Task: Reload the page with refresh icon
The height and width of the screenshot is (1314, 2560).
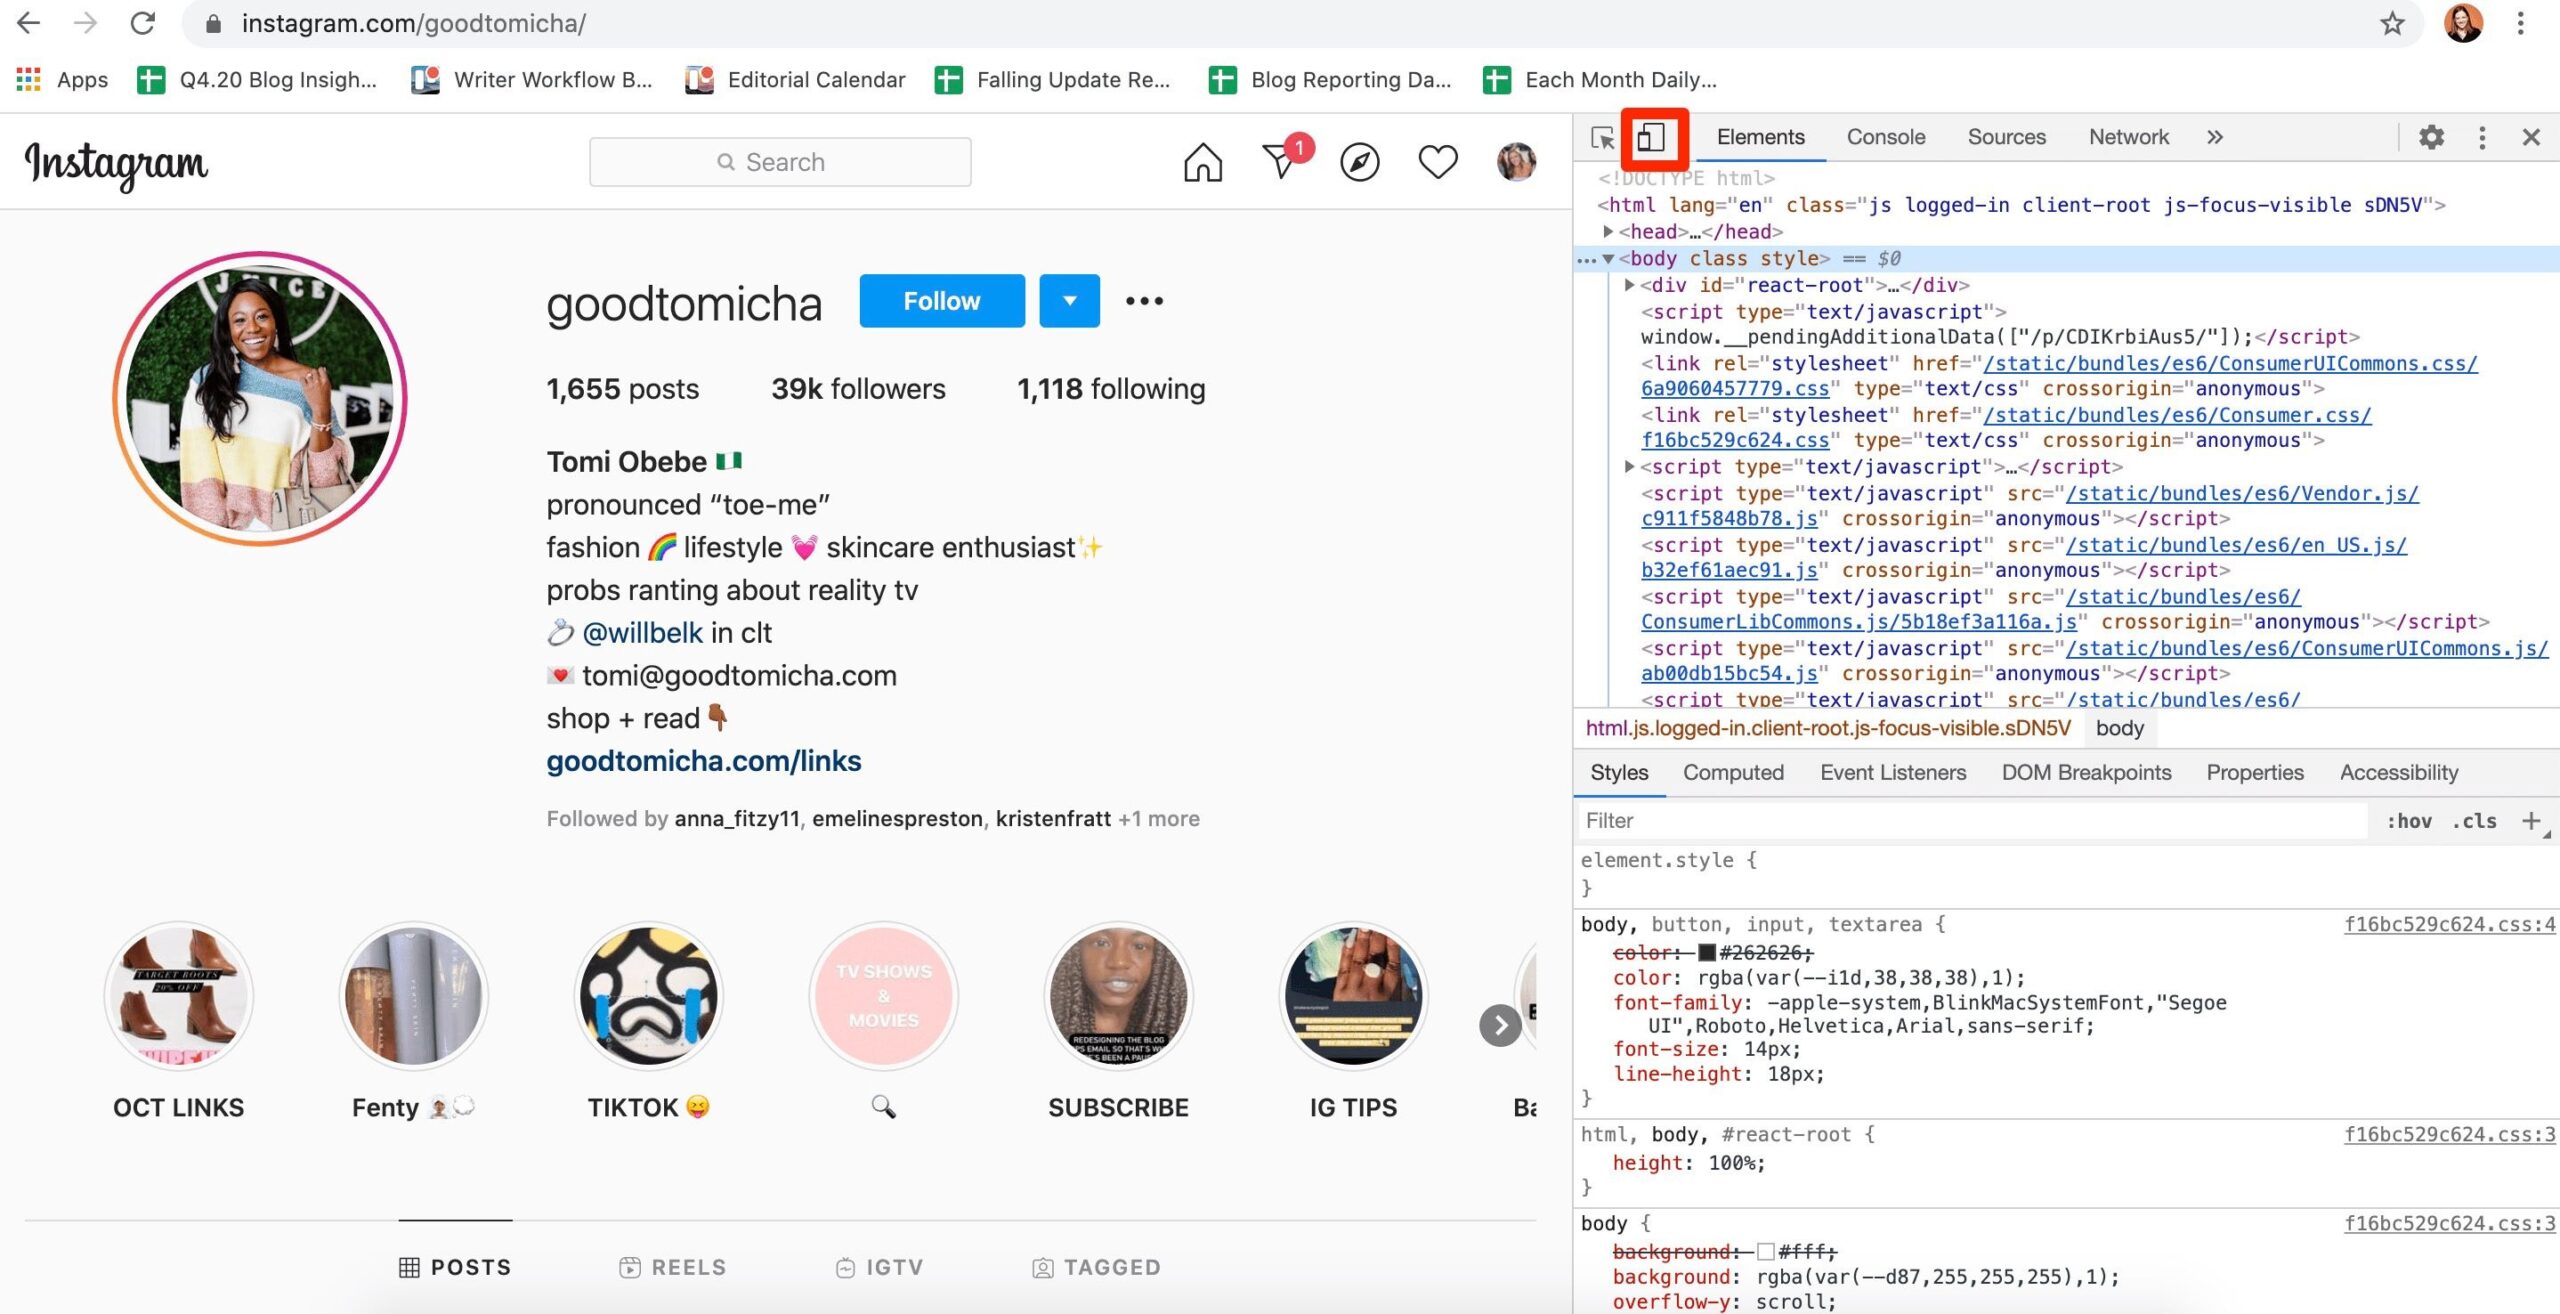Action: coord(143,23)
